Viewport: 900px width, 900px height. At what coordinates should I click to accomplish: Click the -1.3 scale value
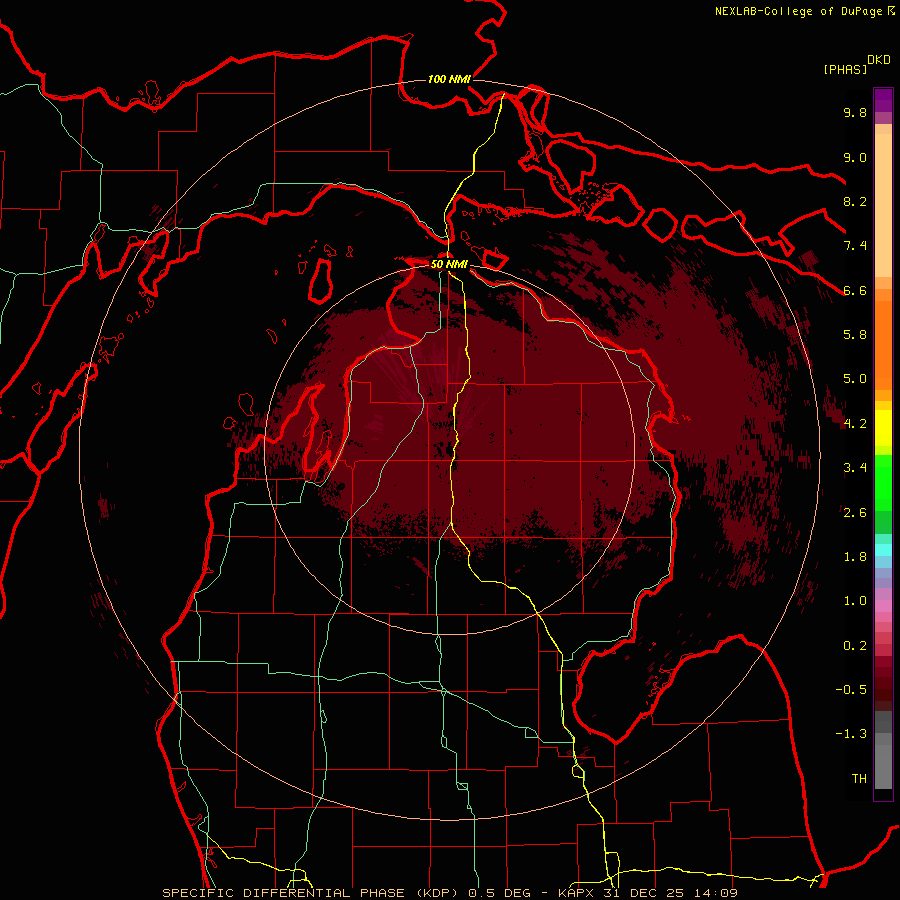pyautogui.click(x=851, y=734)
